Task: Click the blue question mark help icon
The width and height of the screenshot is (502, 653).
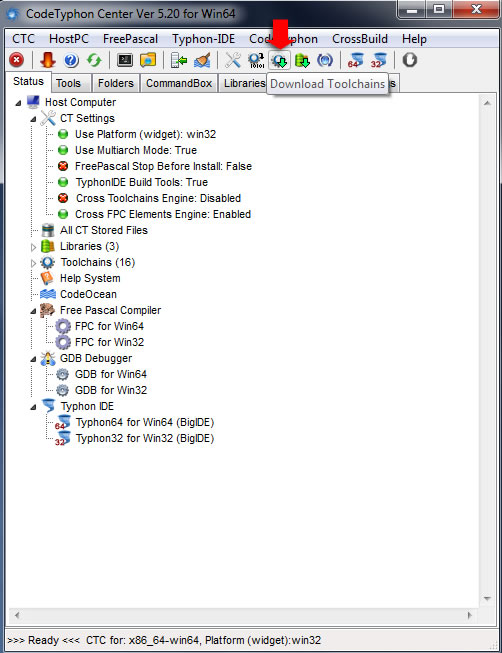Action: [71, 60]
